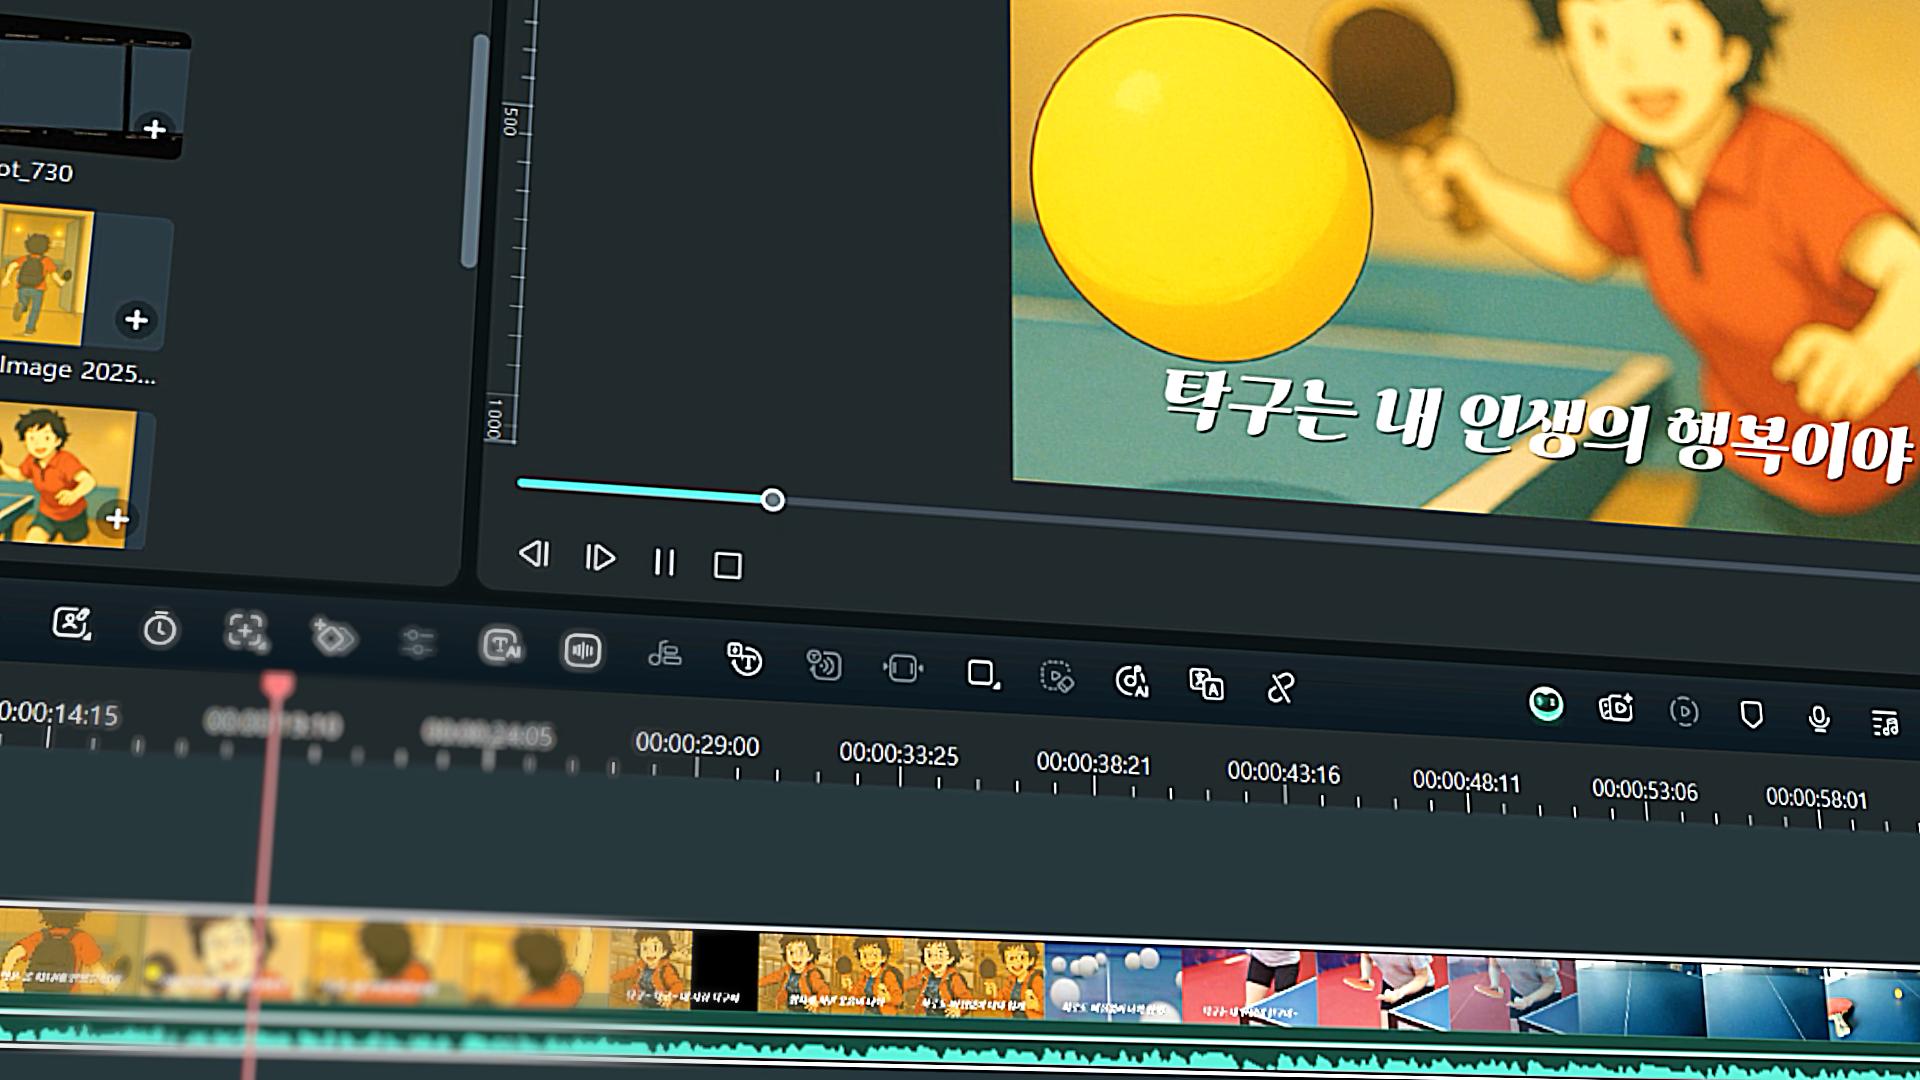Open the speed timer tool
The width and height of the screenshot is (1920, 1080).
pos(160,629)
